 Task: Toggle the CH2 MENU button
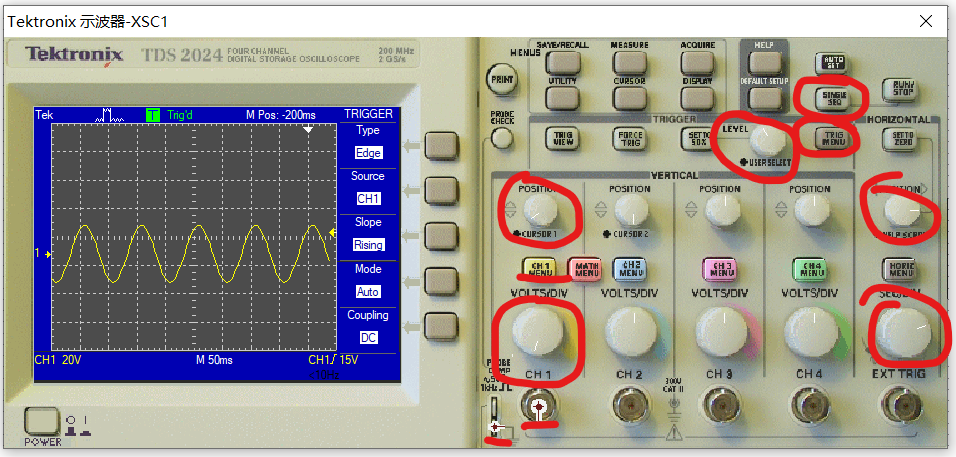coord(630,268)
